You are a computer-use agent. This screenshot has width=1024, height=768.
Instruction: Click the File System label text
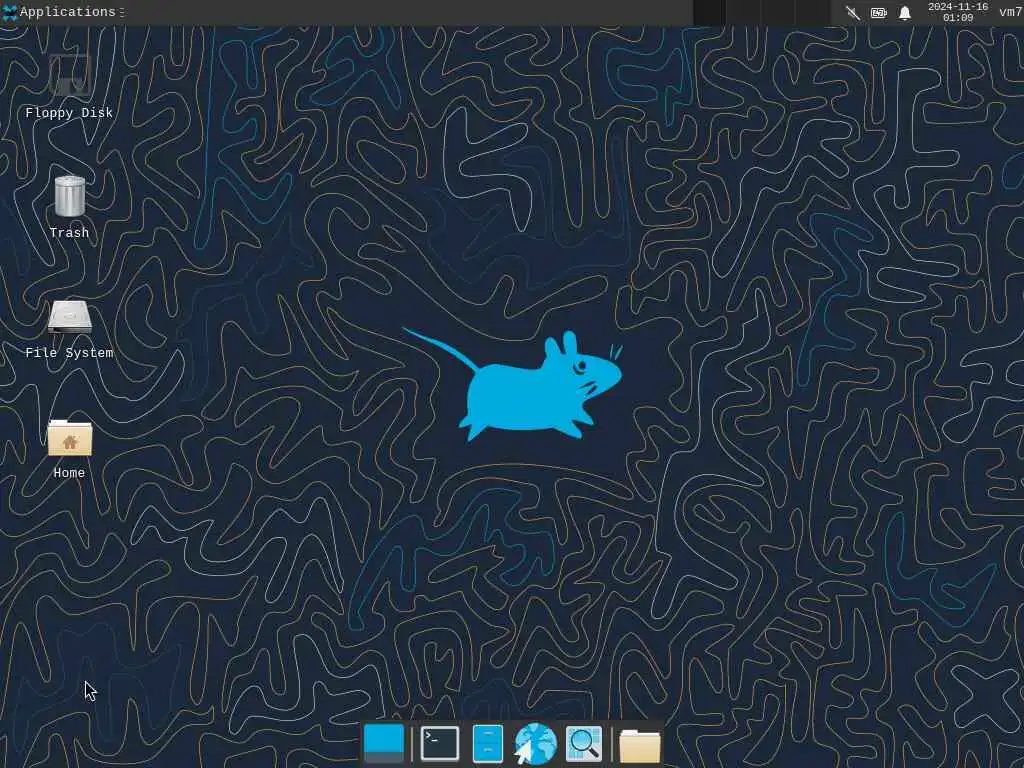click(x=69, y=353)
